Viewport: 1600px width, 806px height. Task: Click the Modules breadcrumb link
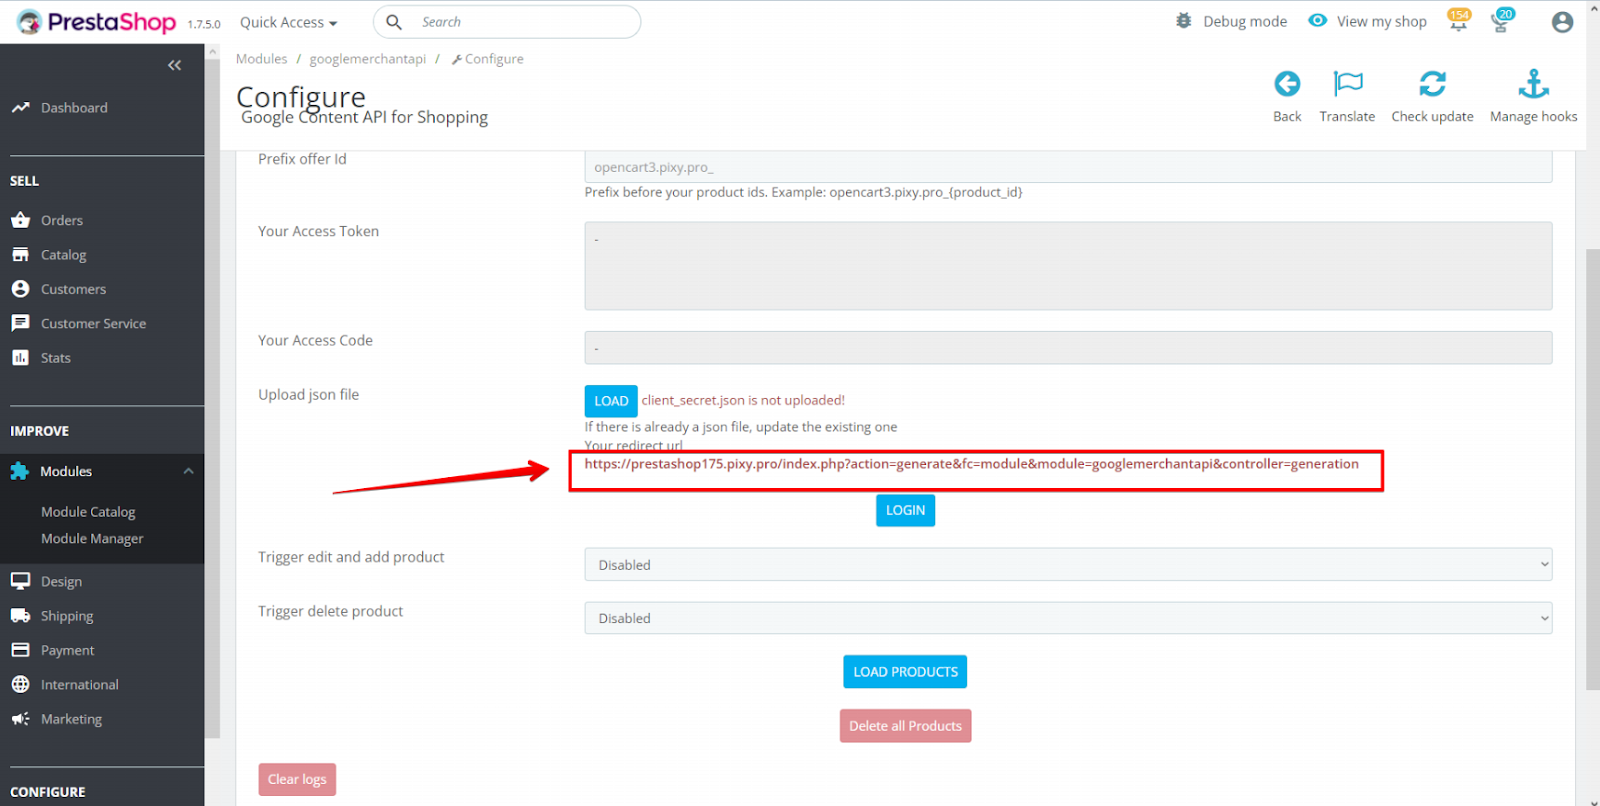[261, 59]
